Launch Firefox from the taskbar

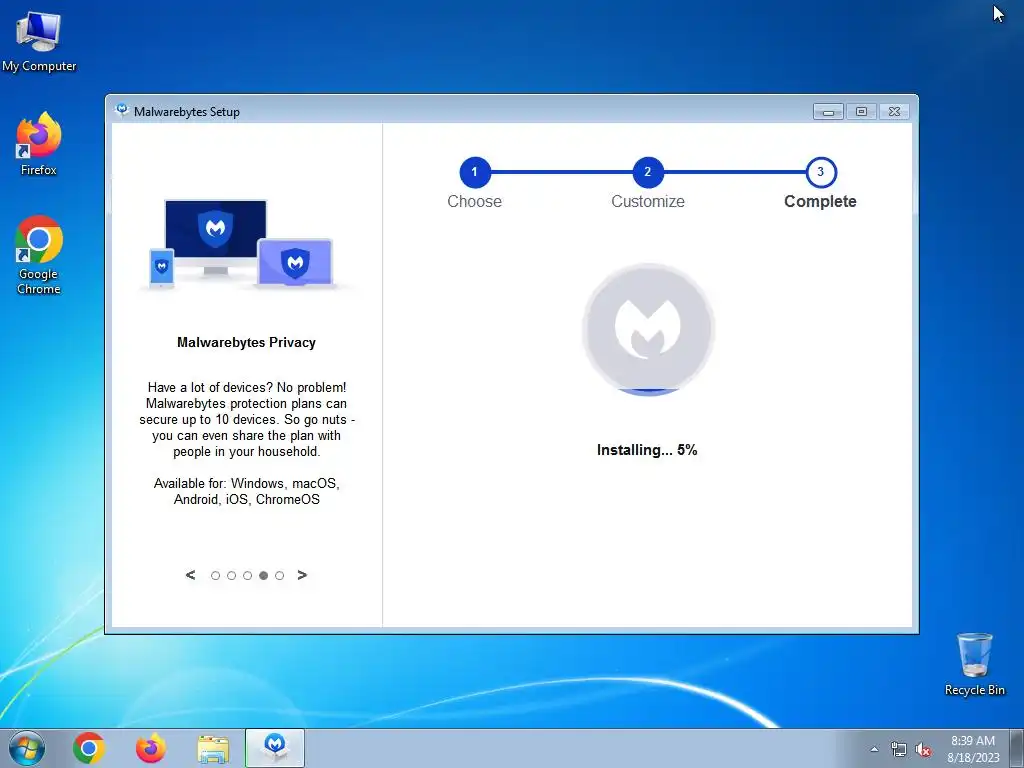tap(150, 748)
